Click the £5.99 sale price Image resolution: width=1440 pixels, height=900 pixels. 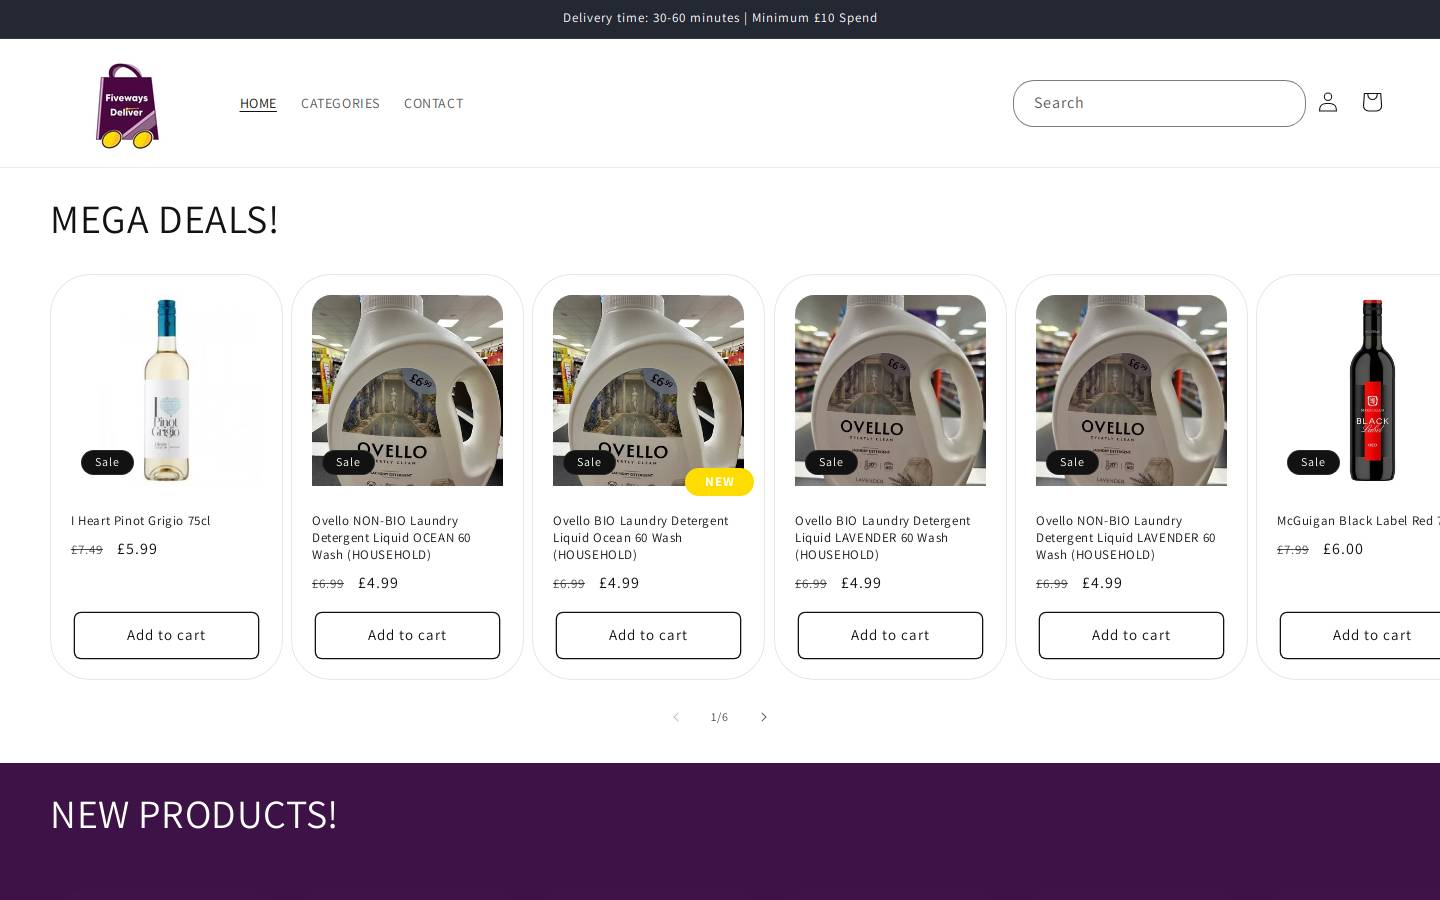(x=137, y=549)
